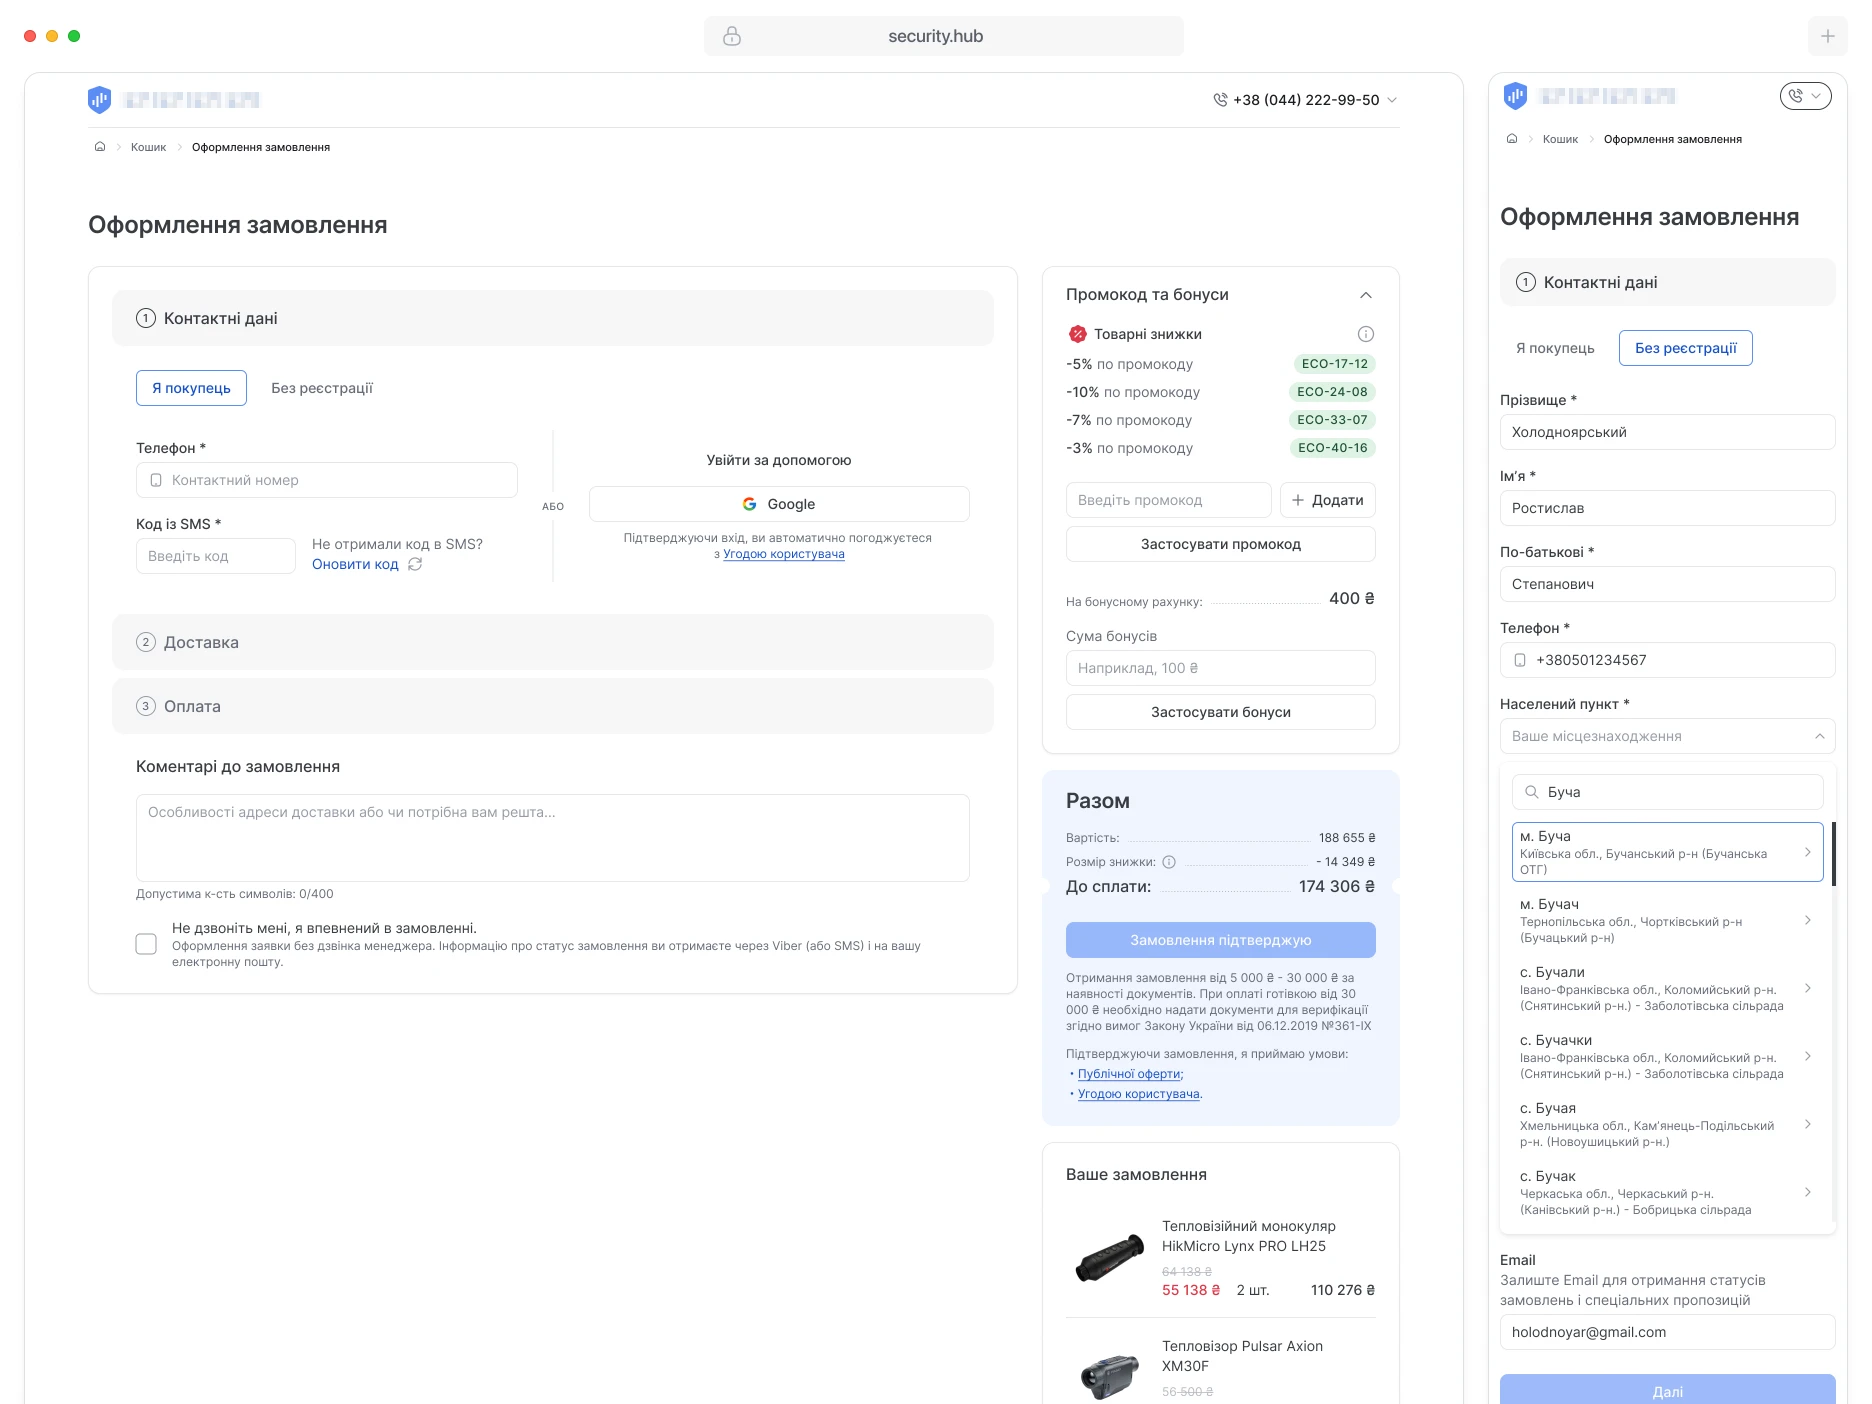Click home icon in desktop breadcrumb

coord(100,147)
